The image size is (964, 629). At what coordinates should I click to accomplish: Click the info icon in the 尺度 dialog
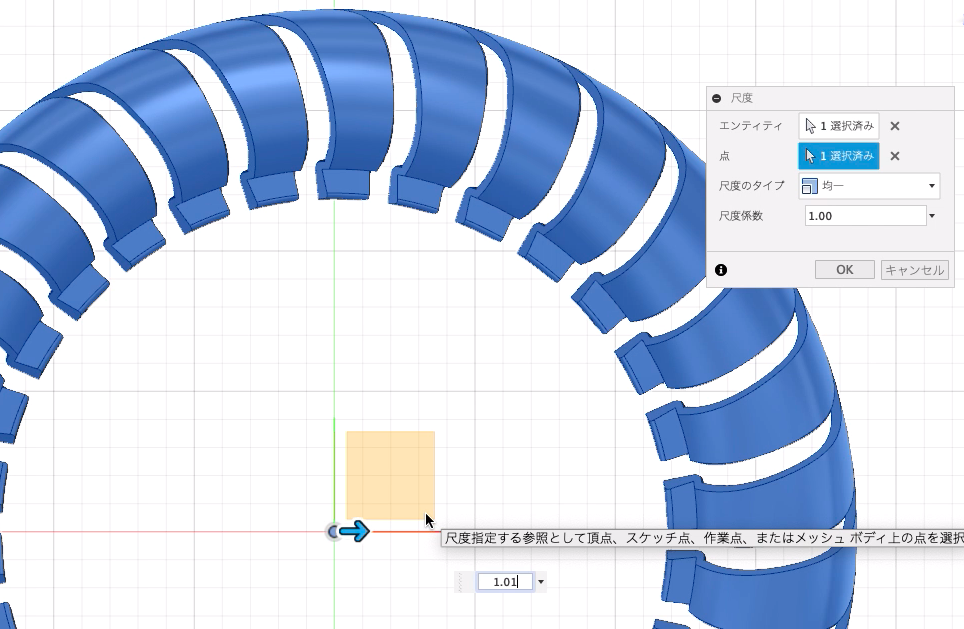coord(721,270)
